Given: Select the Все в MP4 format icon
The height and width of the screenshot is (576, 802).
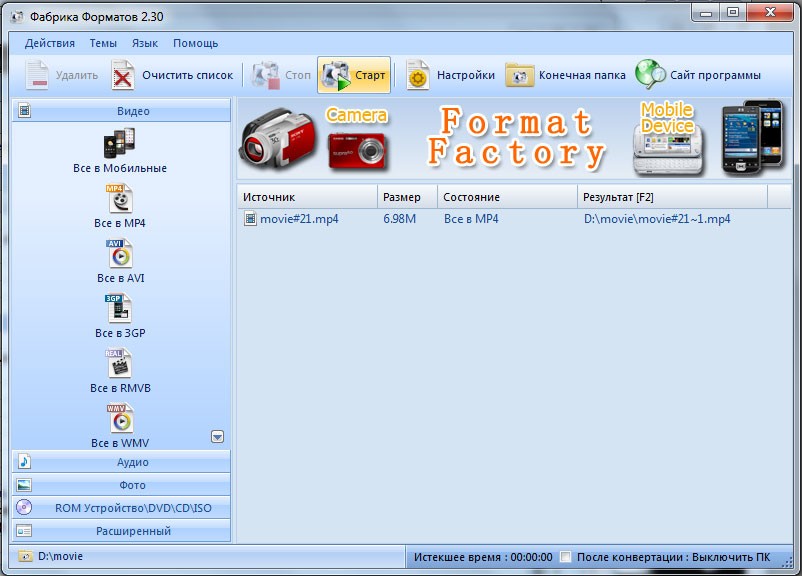Looking at the screenshot, I should tap(120, 199).
